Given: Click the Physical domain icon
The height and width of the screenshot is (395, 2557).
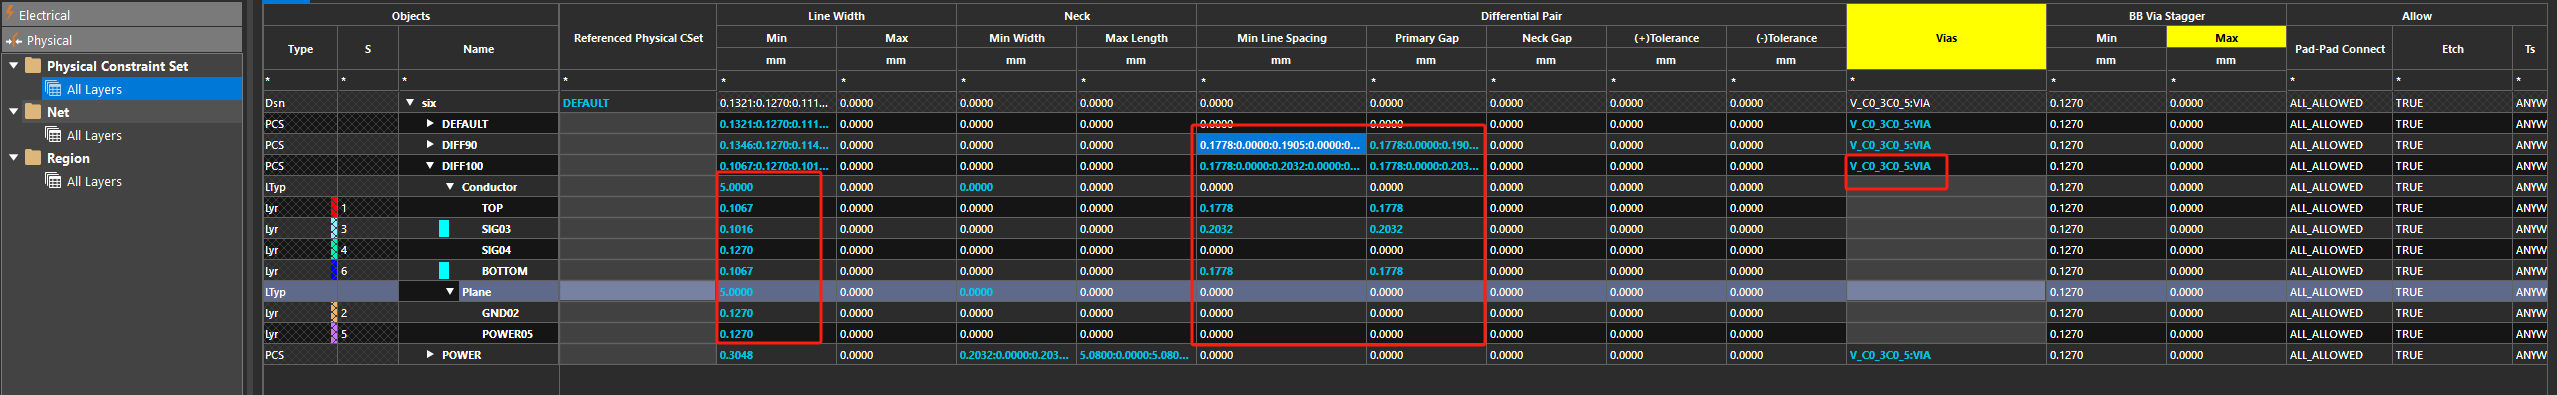Looking at the screenshot, I should pos(13,40).
